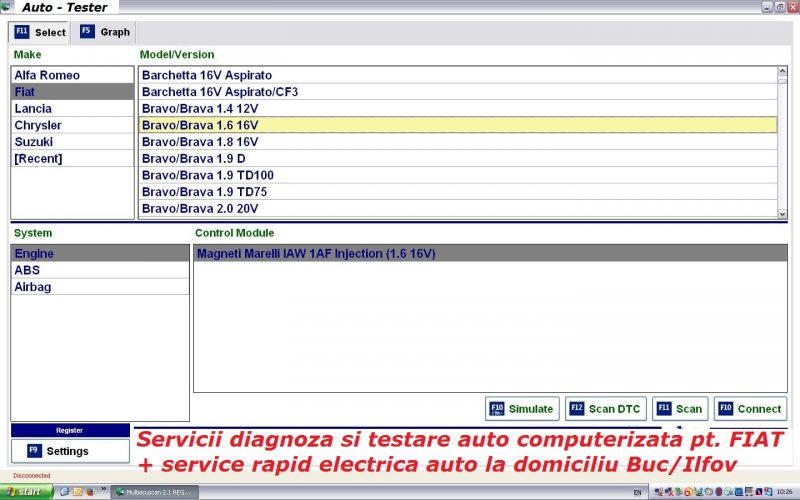Viewport: 800px width, 500px height.
Task: Click the F12 icon on Scan DTC button
Action: coord(577,409)
